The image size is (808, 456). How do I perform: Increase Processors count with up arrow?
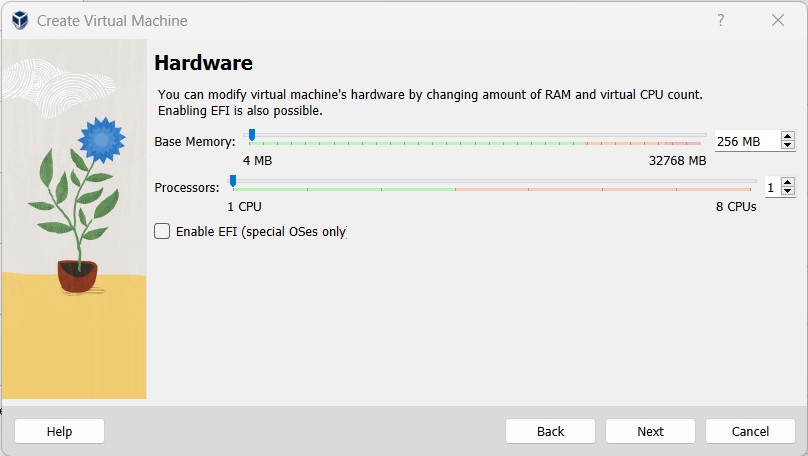coord(787,182)
